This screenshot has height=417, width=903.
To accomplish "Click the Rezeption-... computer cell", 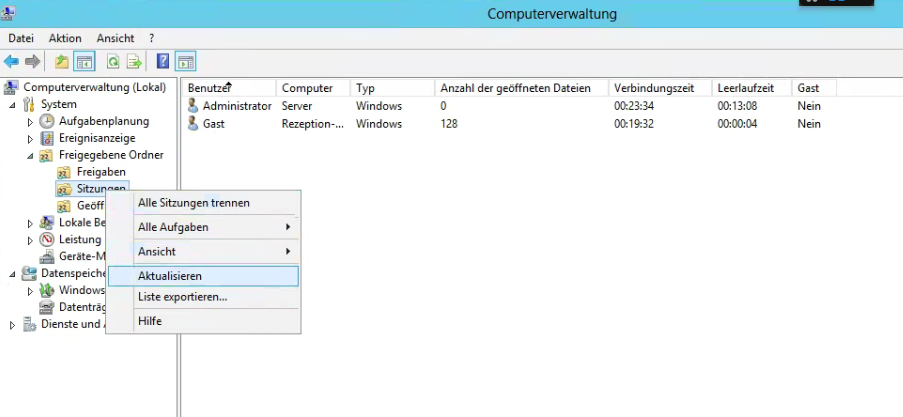I will click(313, 123).
